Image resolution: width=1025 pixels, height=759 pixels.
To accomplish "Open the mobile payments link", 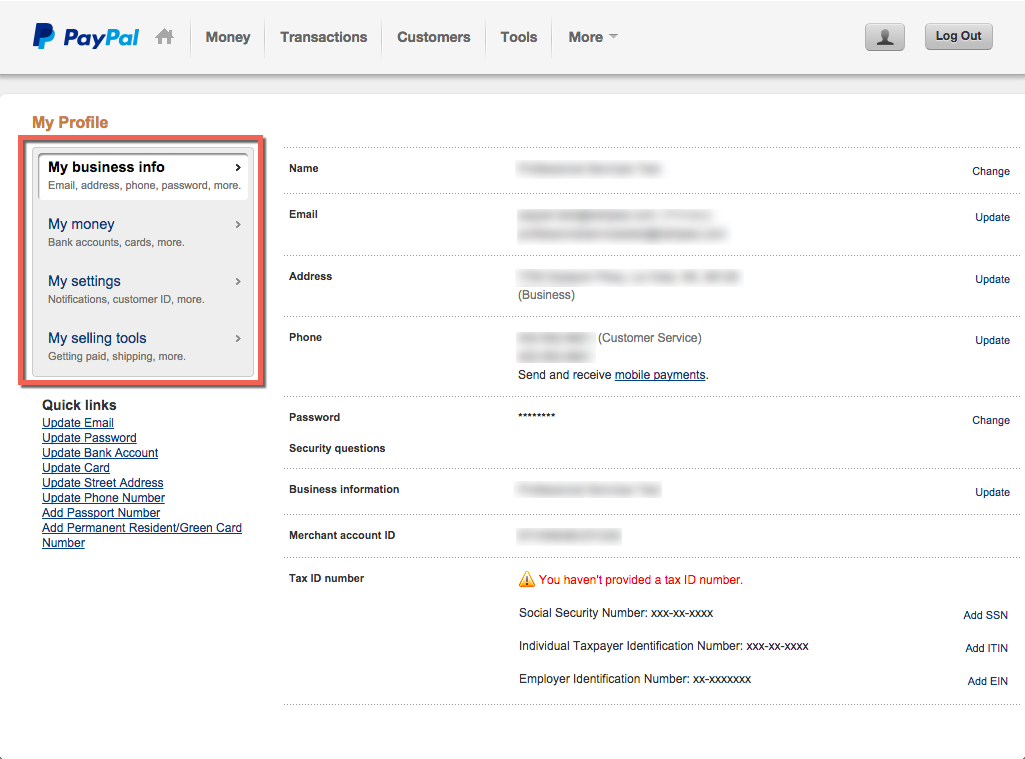I will [660, 375].
